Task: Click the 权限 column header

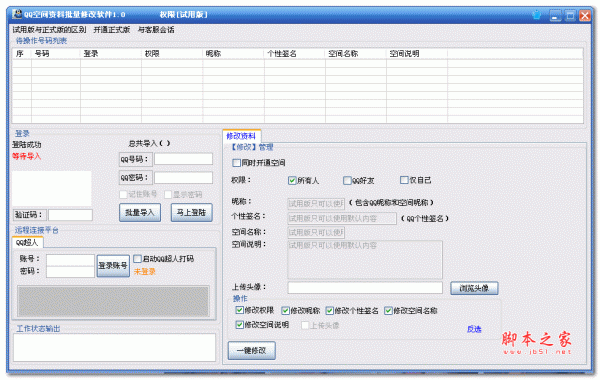Action: pyautogui.click(x=172, y=54)
